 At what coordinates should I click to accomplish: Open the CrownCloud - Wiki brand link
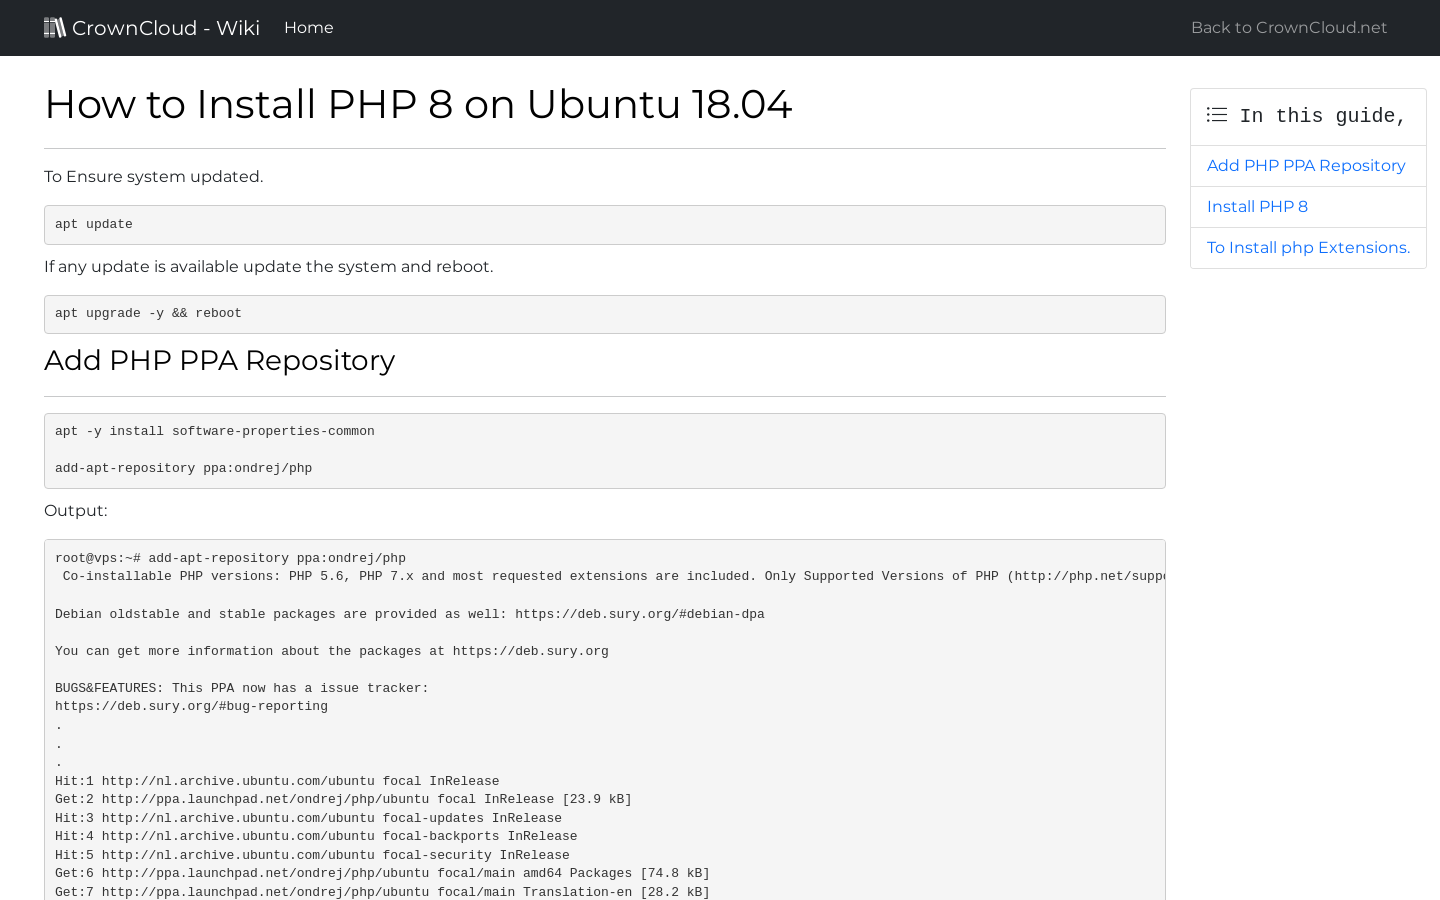(165, 28)
